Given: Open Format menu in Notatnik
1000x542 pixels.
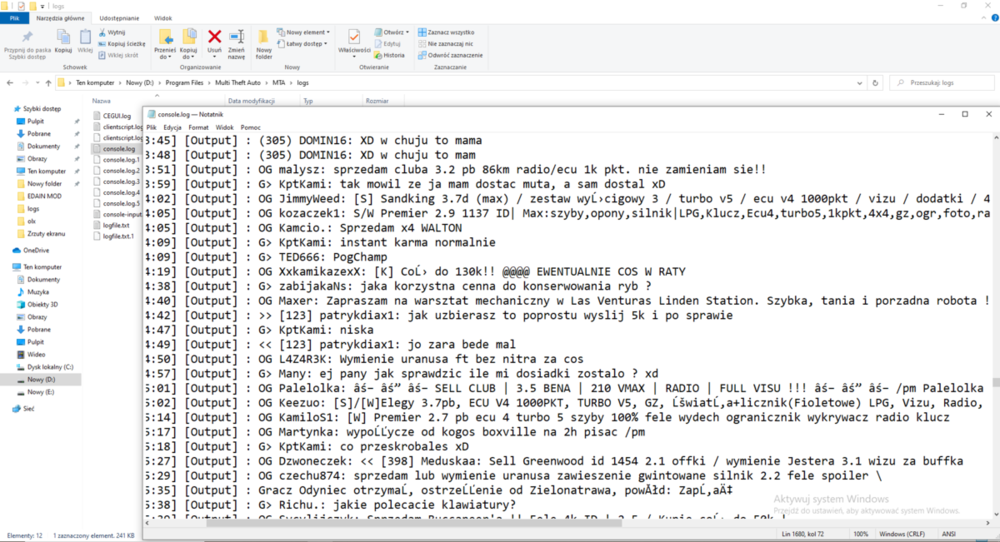Looking at the screenshot, I should pos(198,128).
